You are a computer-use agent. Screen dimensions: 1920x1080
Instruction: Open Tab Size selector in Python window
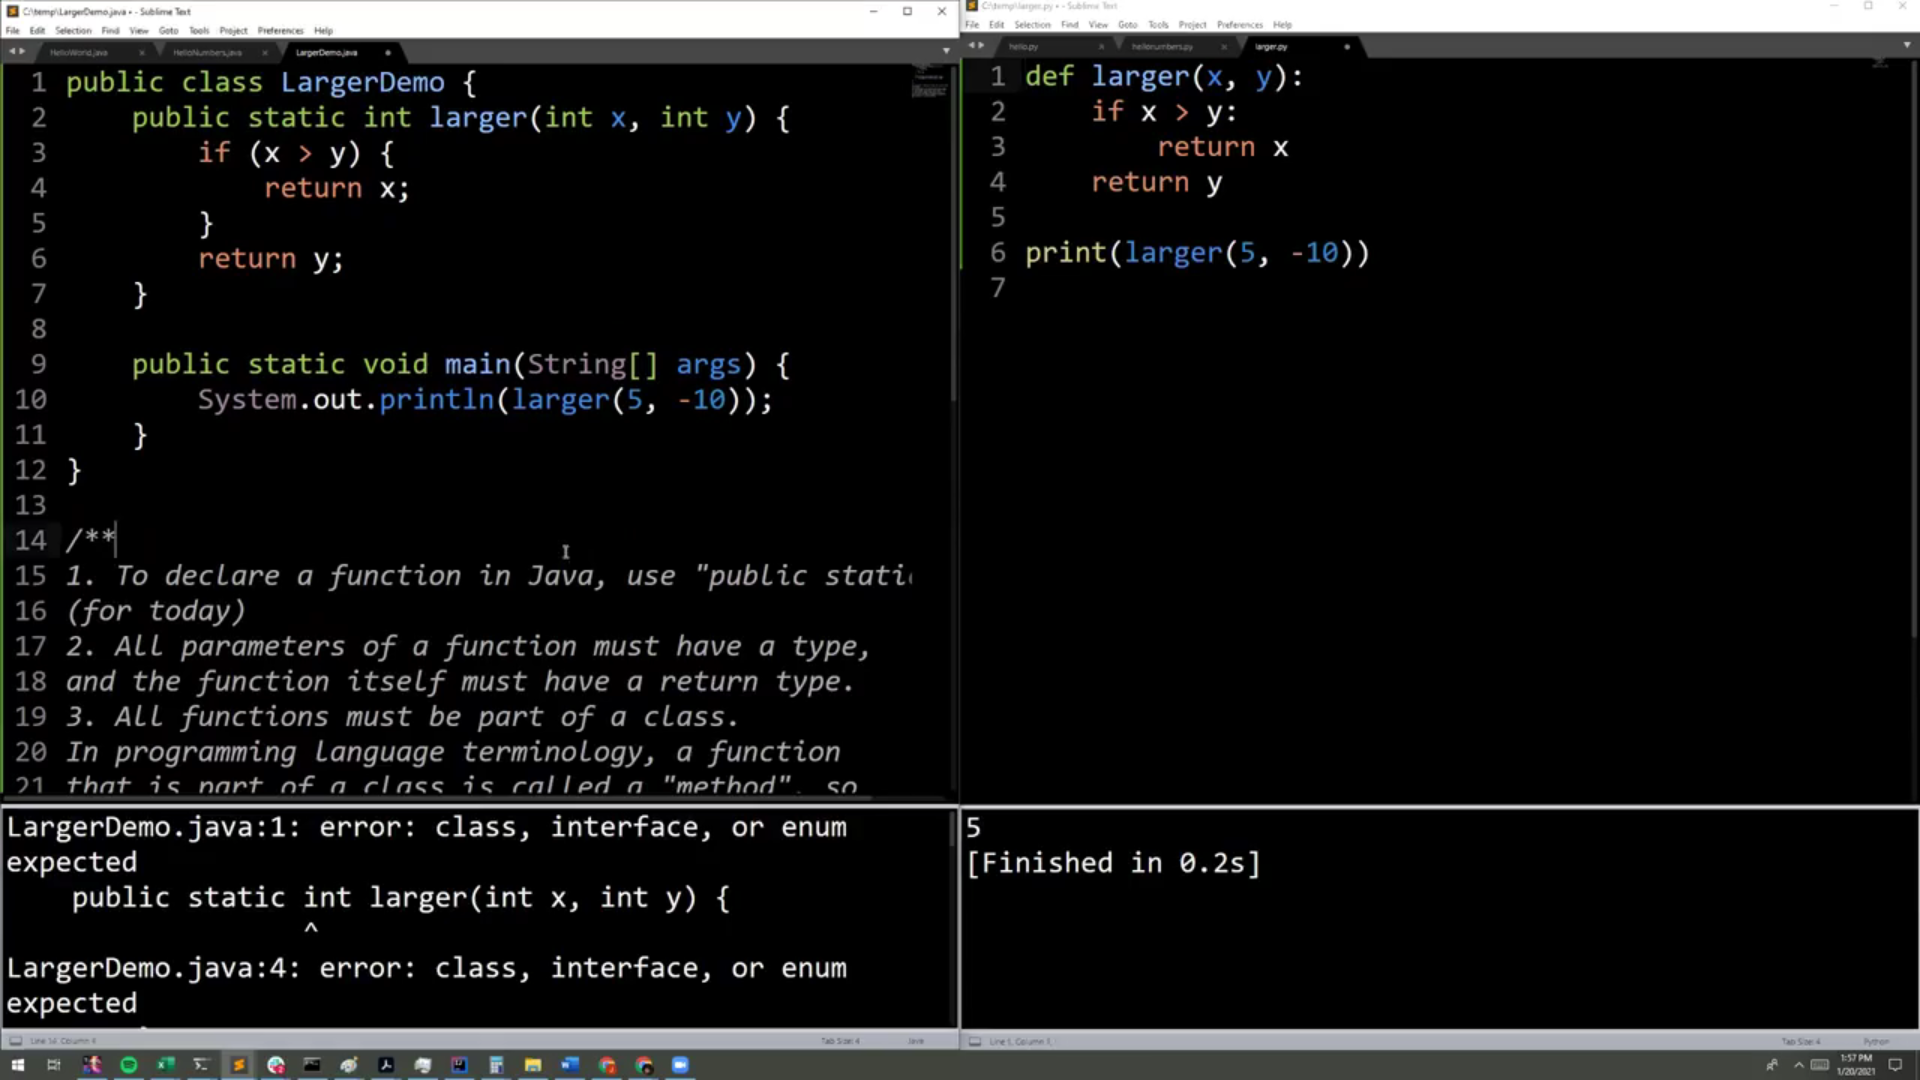[x=1801, y=1041]
